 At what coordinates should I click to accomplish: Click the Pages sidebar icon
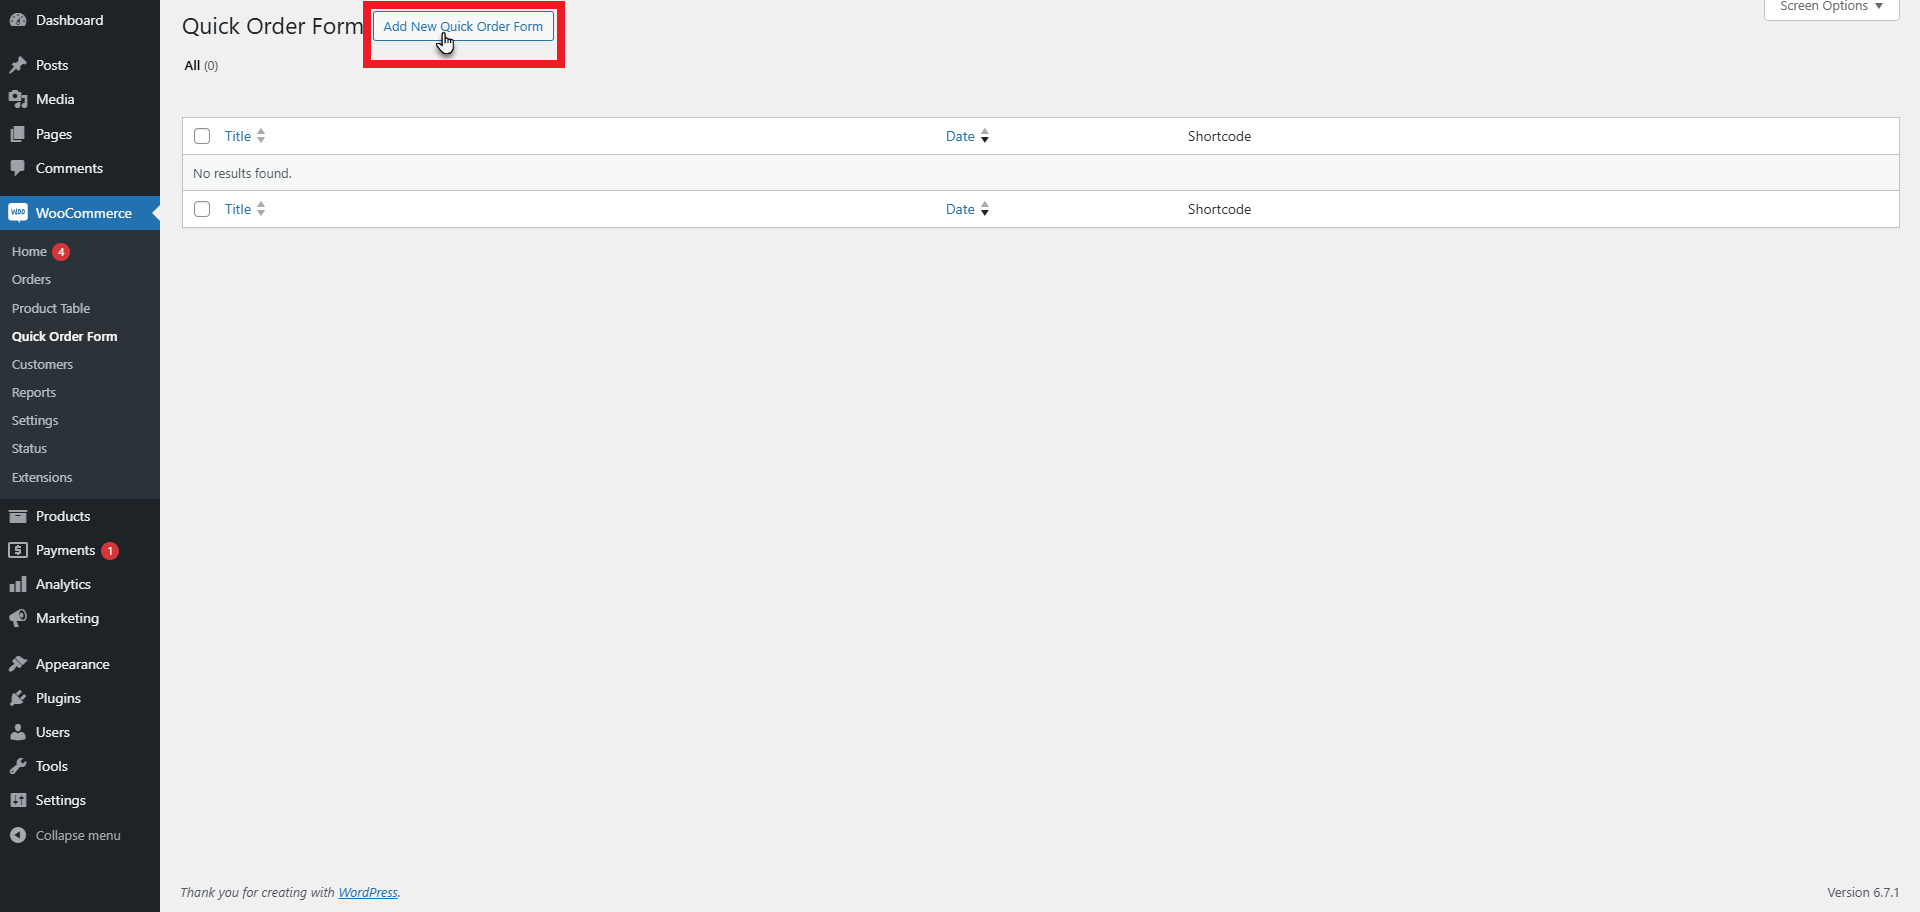(18, 133)
